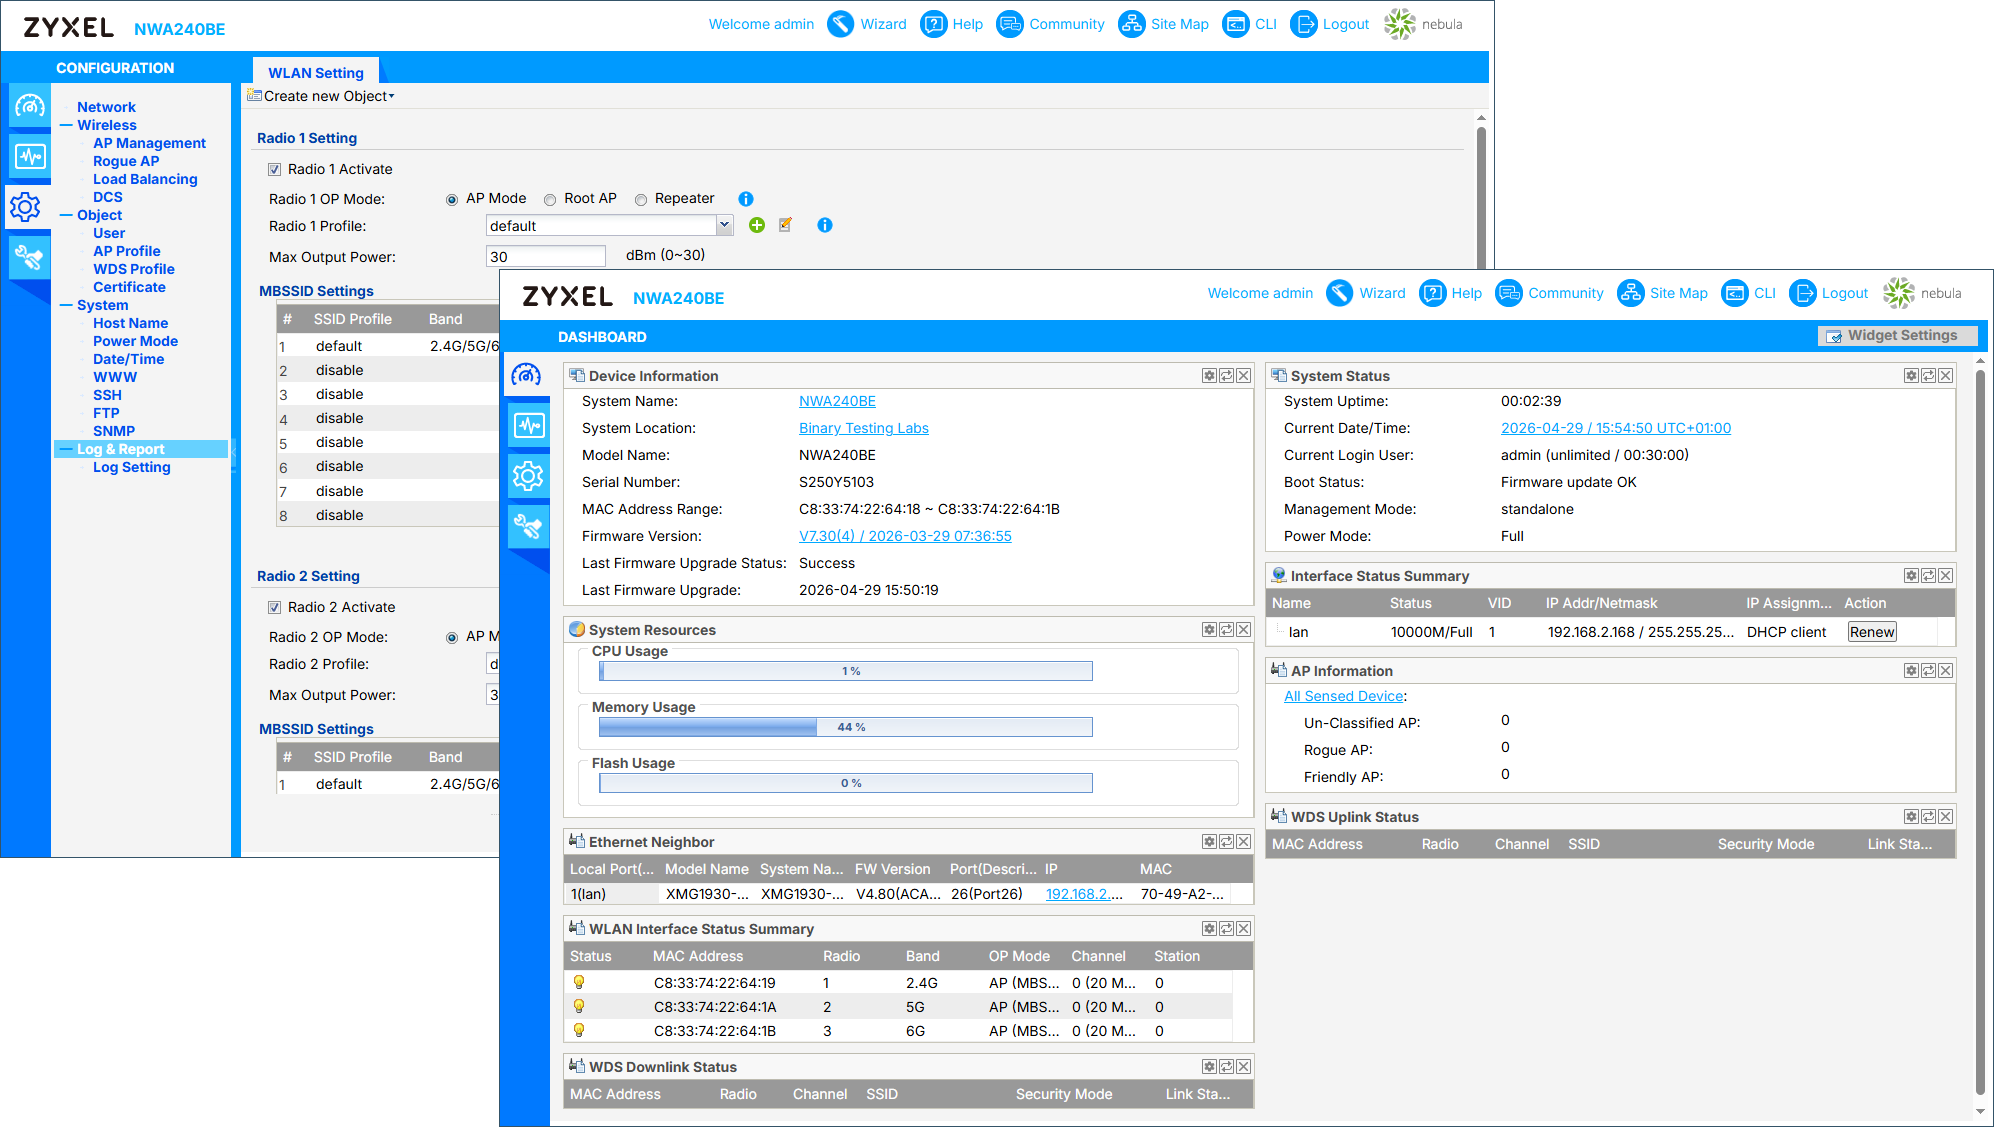Open the Community icon in the Dashboard window
The width and height of the screenshot is (1994, 1127).
[x=1509, y=293]
